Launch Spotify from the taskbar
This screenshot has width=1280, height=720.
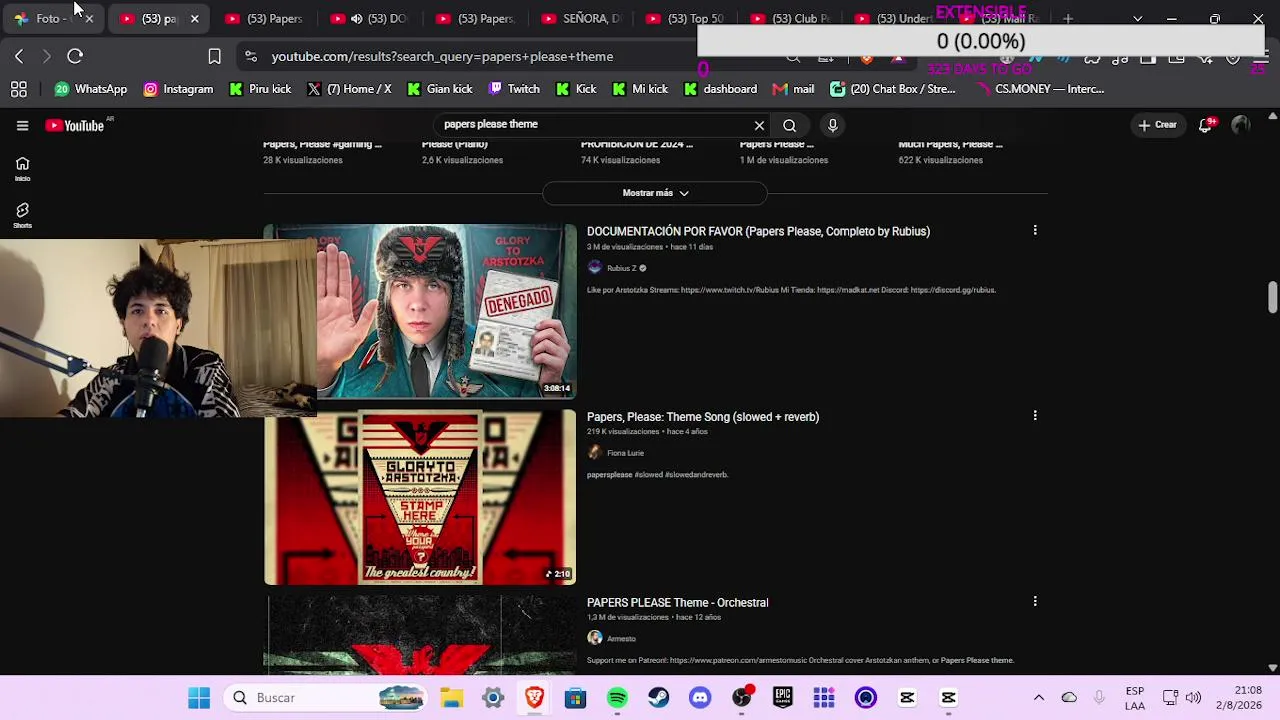[x=617, y=698]
